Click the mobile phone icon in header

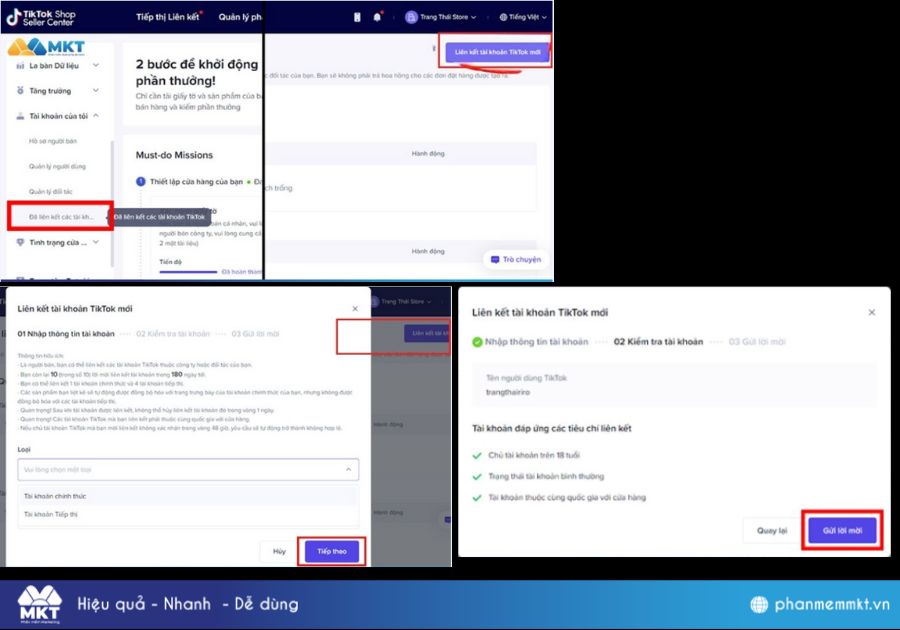(357, 17)
